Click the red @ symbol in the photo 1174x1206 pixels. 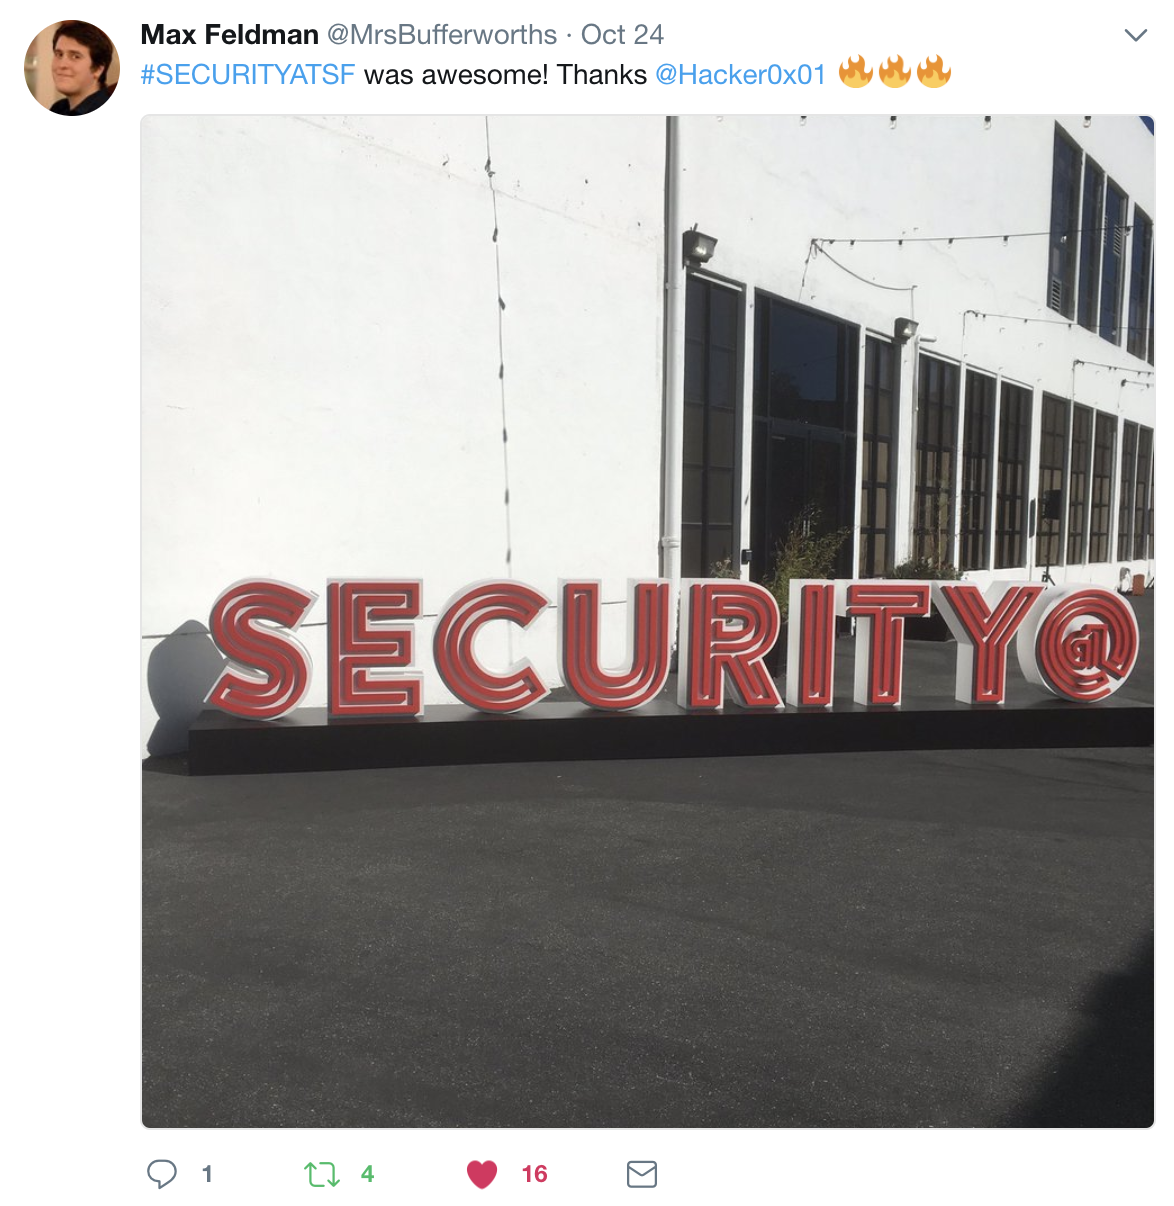tap(1088, 645)
